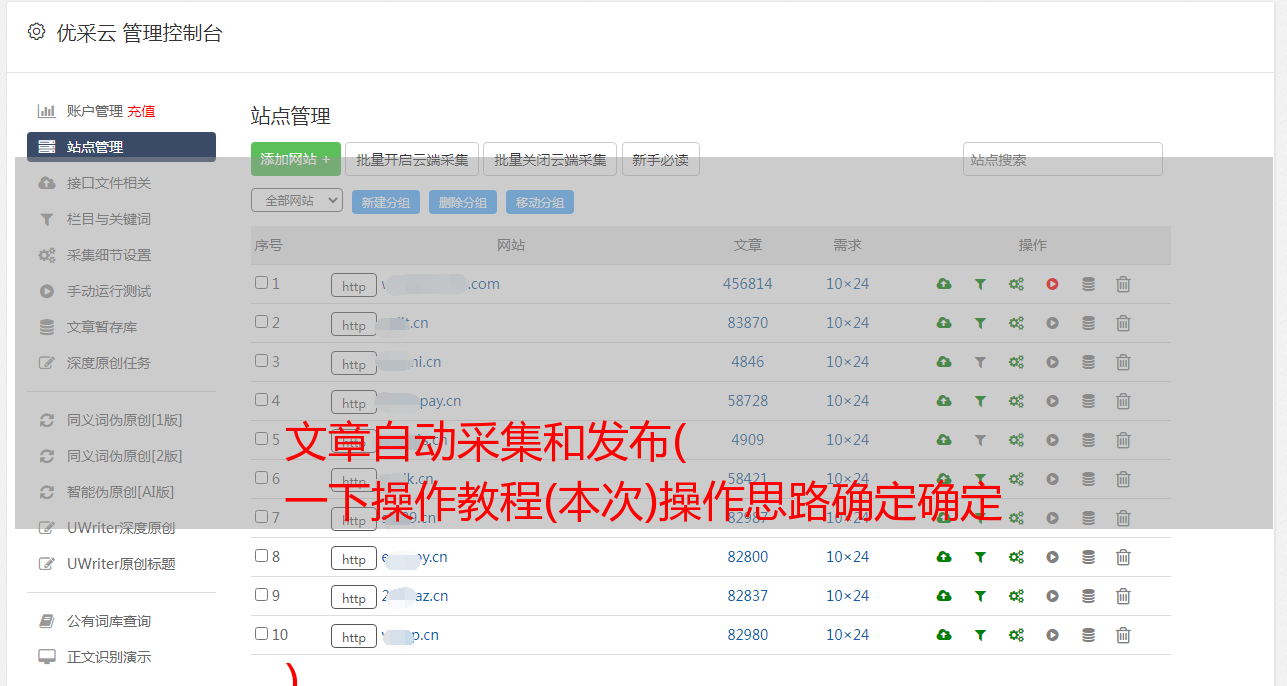Open 接口文件相关 in the sidebar
This screenshot has height=686, width=1287.
109,183
